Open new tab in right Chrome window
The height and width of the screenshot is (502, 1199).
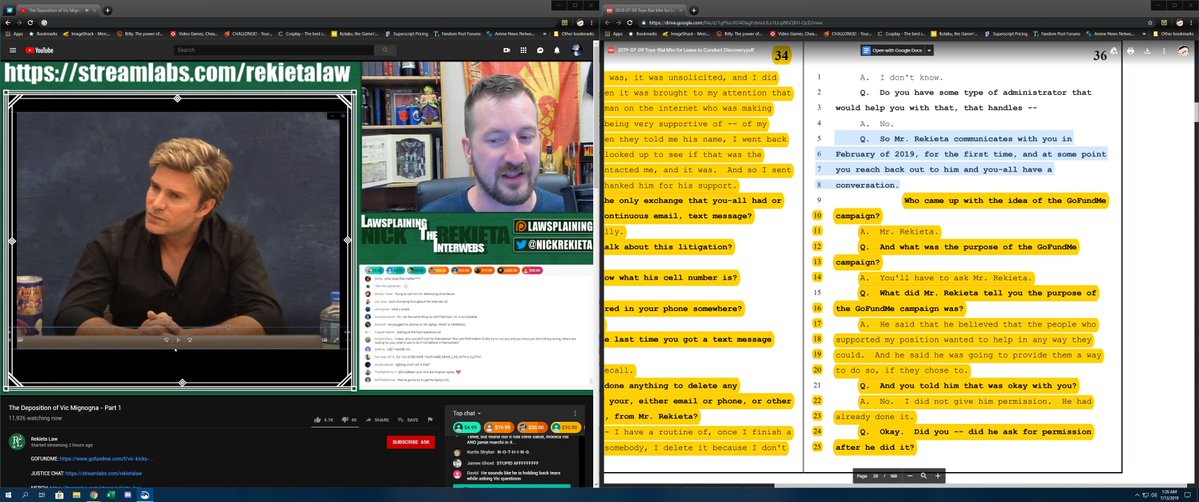(694, 10)
